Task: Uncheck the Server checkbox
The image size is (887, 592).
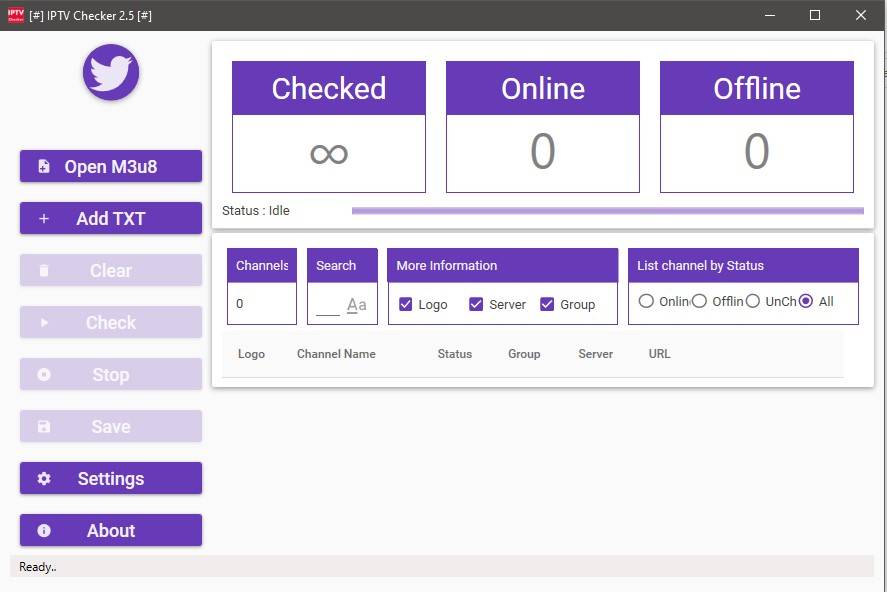Action: coord(476,304)
